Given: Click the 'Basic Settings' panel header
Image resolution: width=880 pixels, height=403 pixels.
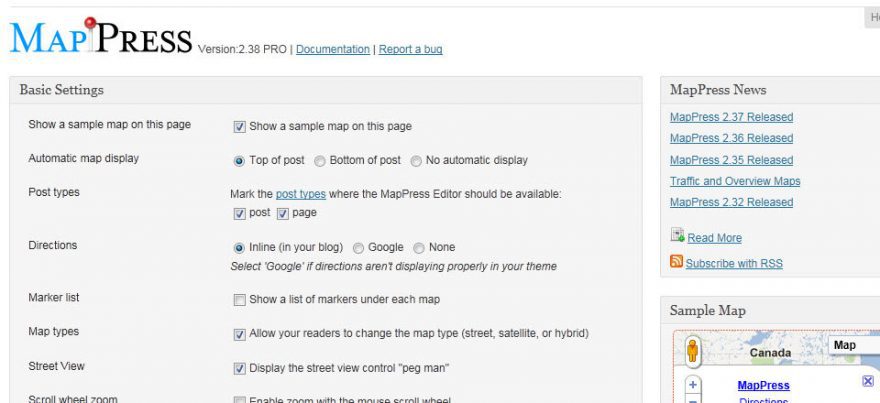Looking at the screenshot, I should pyautogui.click(x=326, y=90).
